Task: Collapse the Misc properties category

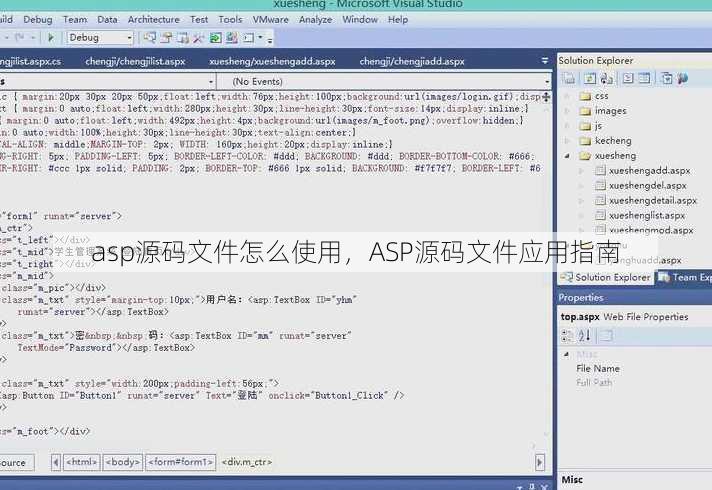Action: [x=566, y=354]
